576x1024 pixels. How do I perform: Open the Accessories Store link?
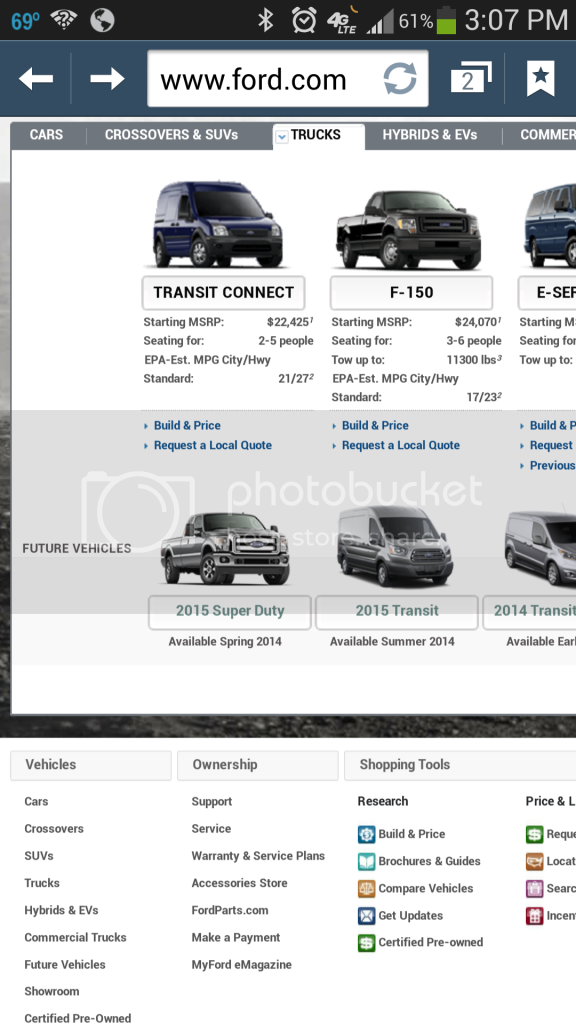coord(239,883)
